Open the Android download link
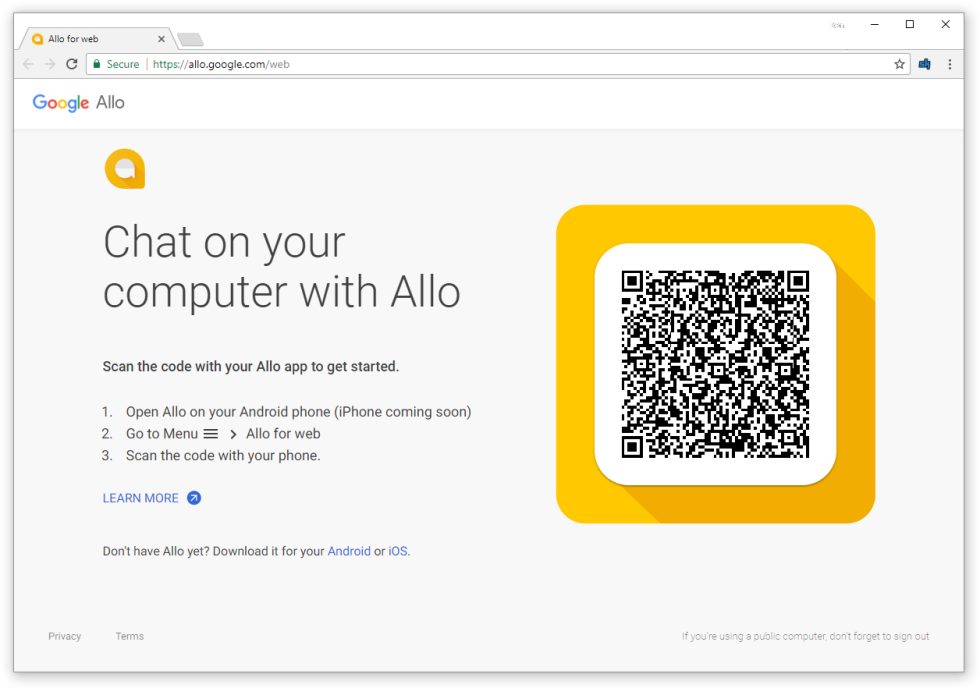980x688 pixels. pos(349,551)
